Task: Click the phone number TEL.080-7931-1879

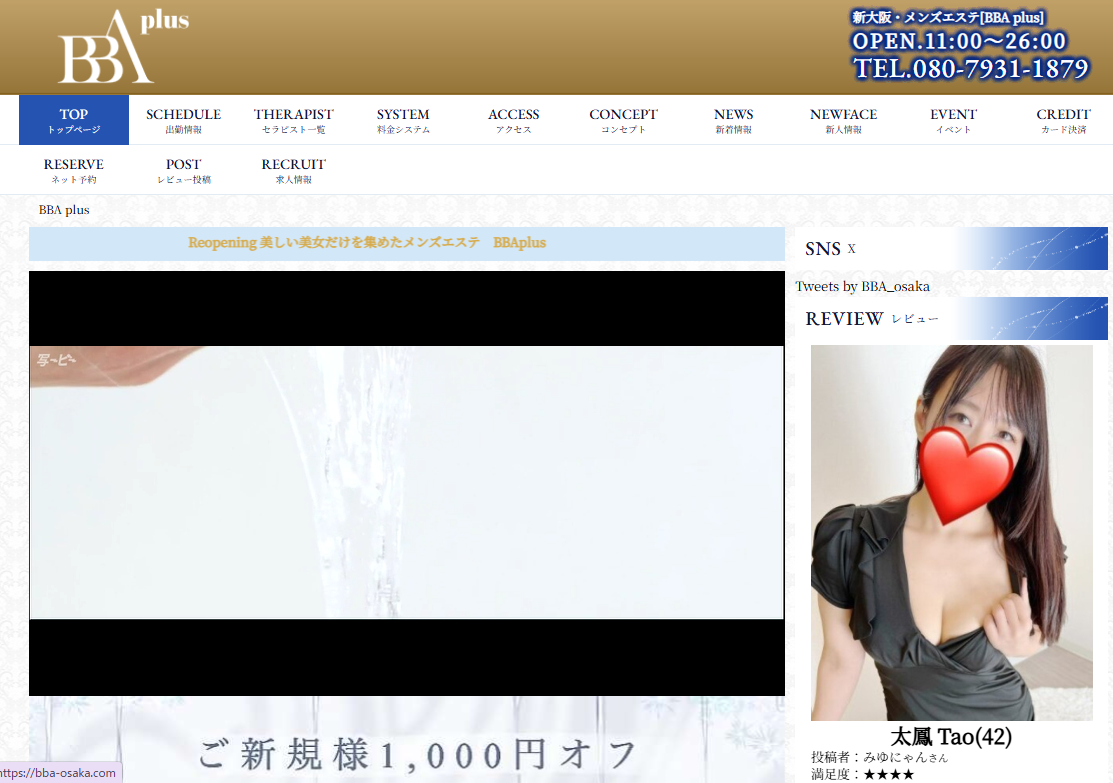Action: coord(971,69)
